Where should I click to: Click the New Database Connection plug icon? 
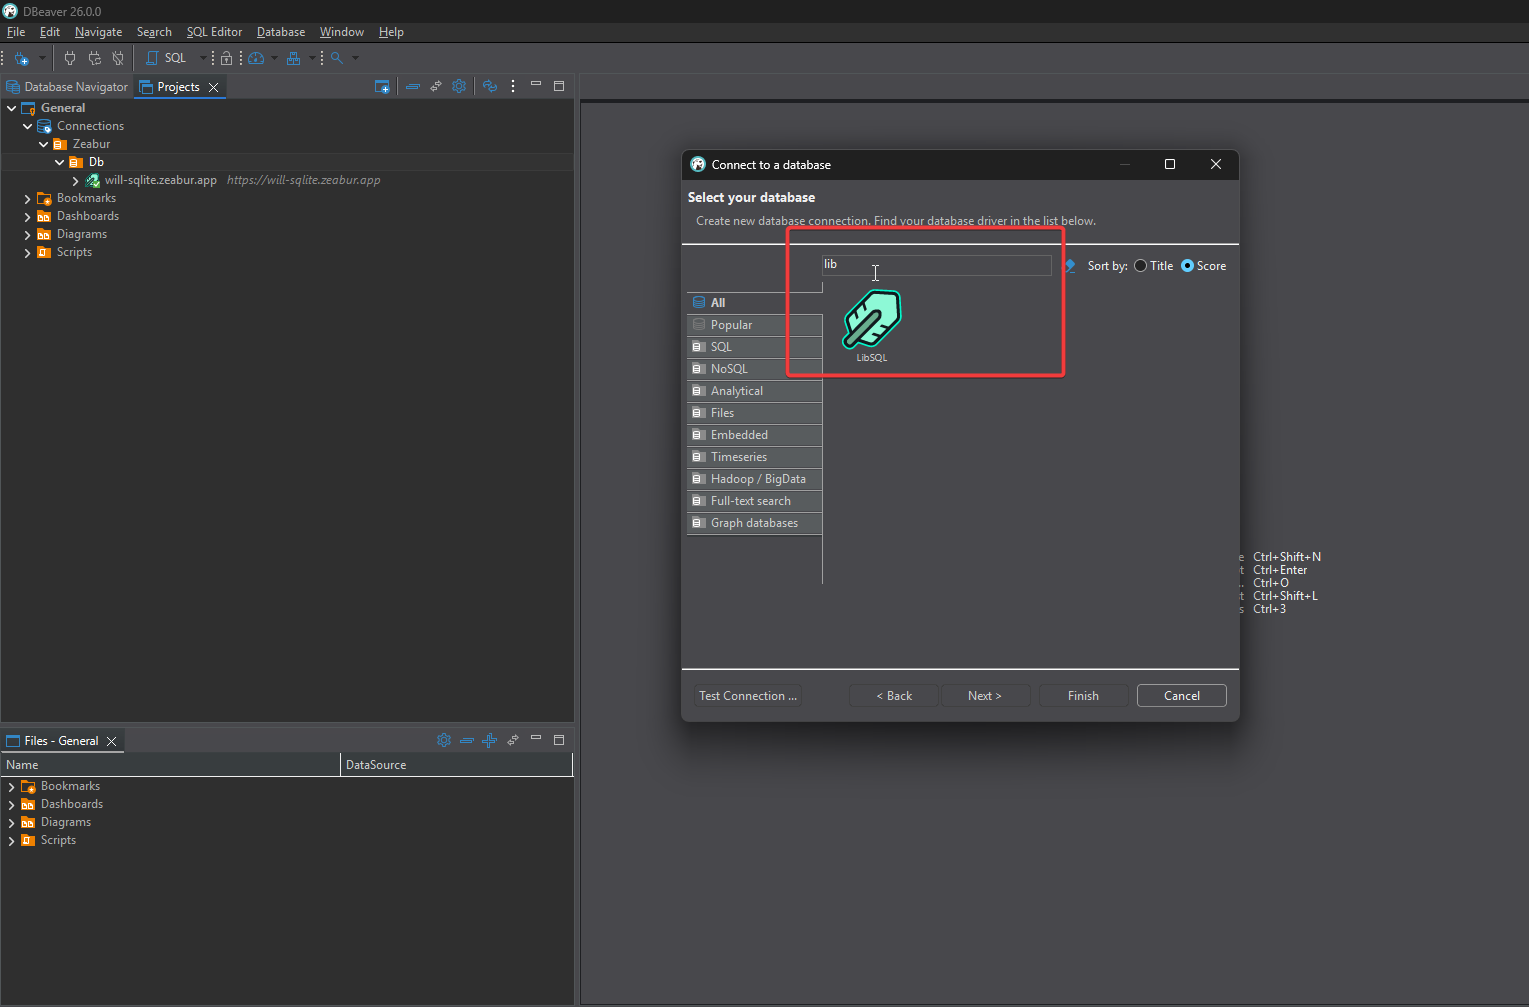21,58
